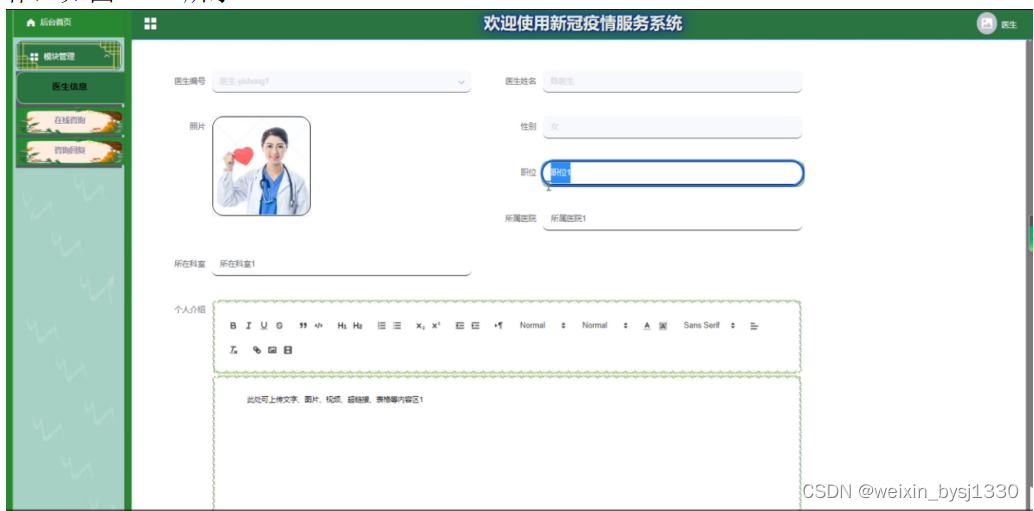Open 医生信息 in the sidebar
The height and width of the screenshot is (511, 1034).
pyautogui.click(x=70, y=87)
